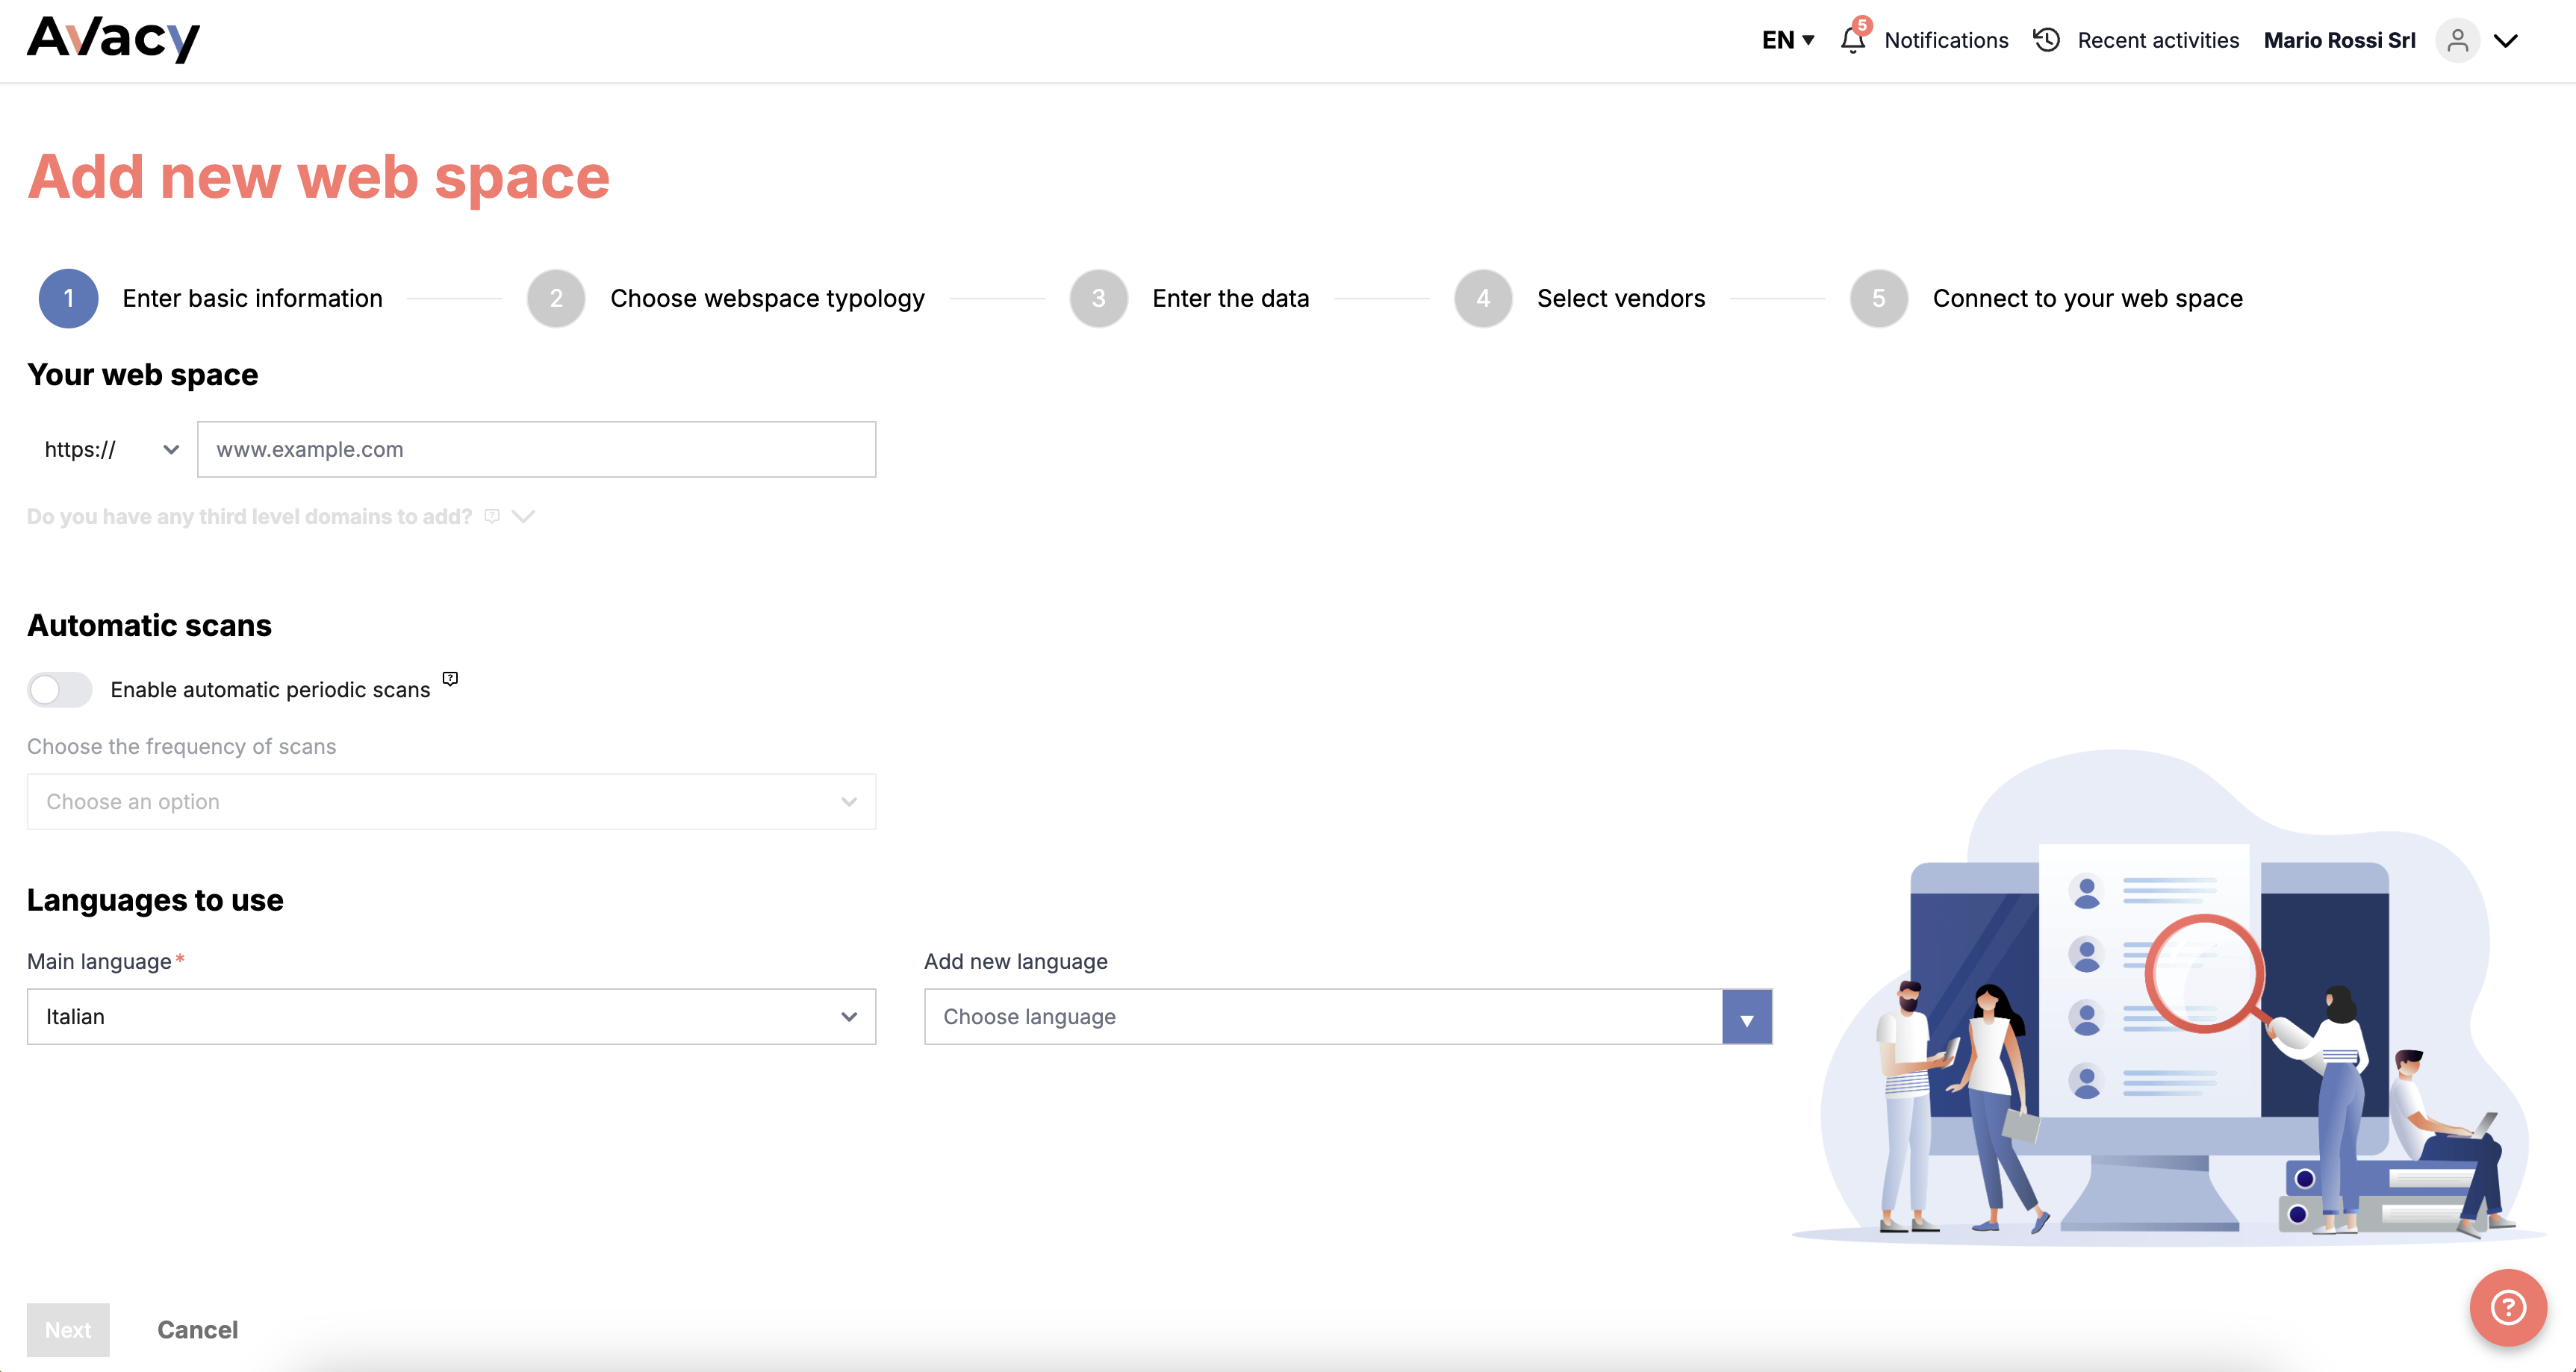Click 'Do you have any third level domains' text
Viewport: 2576px width, 1372px height.
pos(249,516)
